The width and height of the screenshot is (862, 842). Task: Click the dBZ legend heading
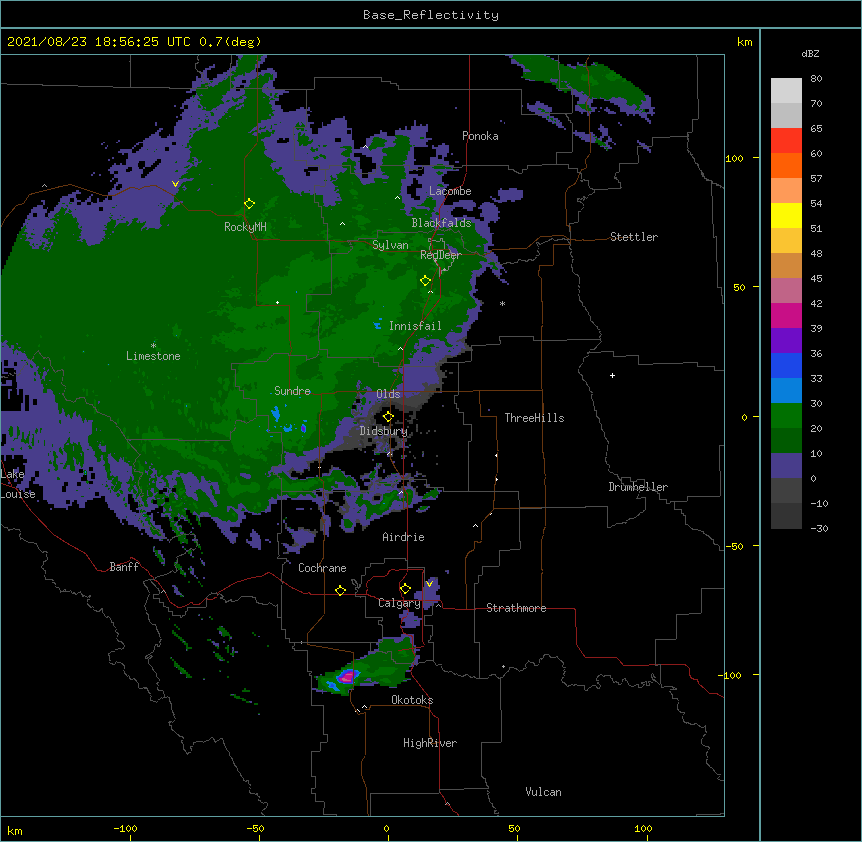coord(810,53)
